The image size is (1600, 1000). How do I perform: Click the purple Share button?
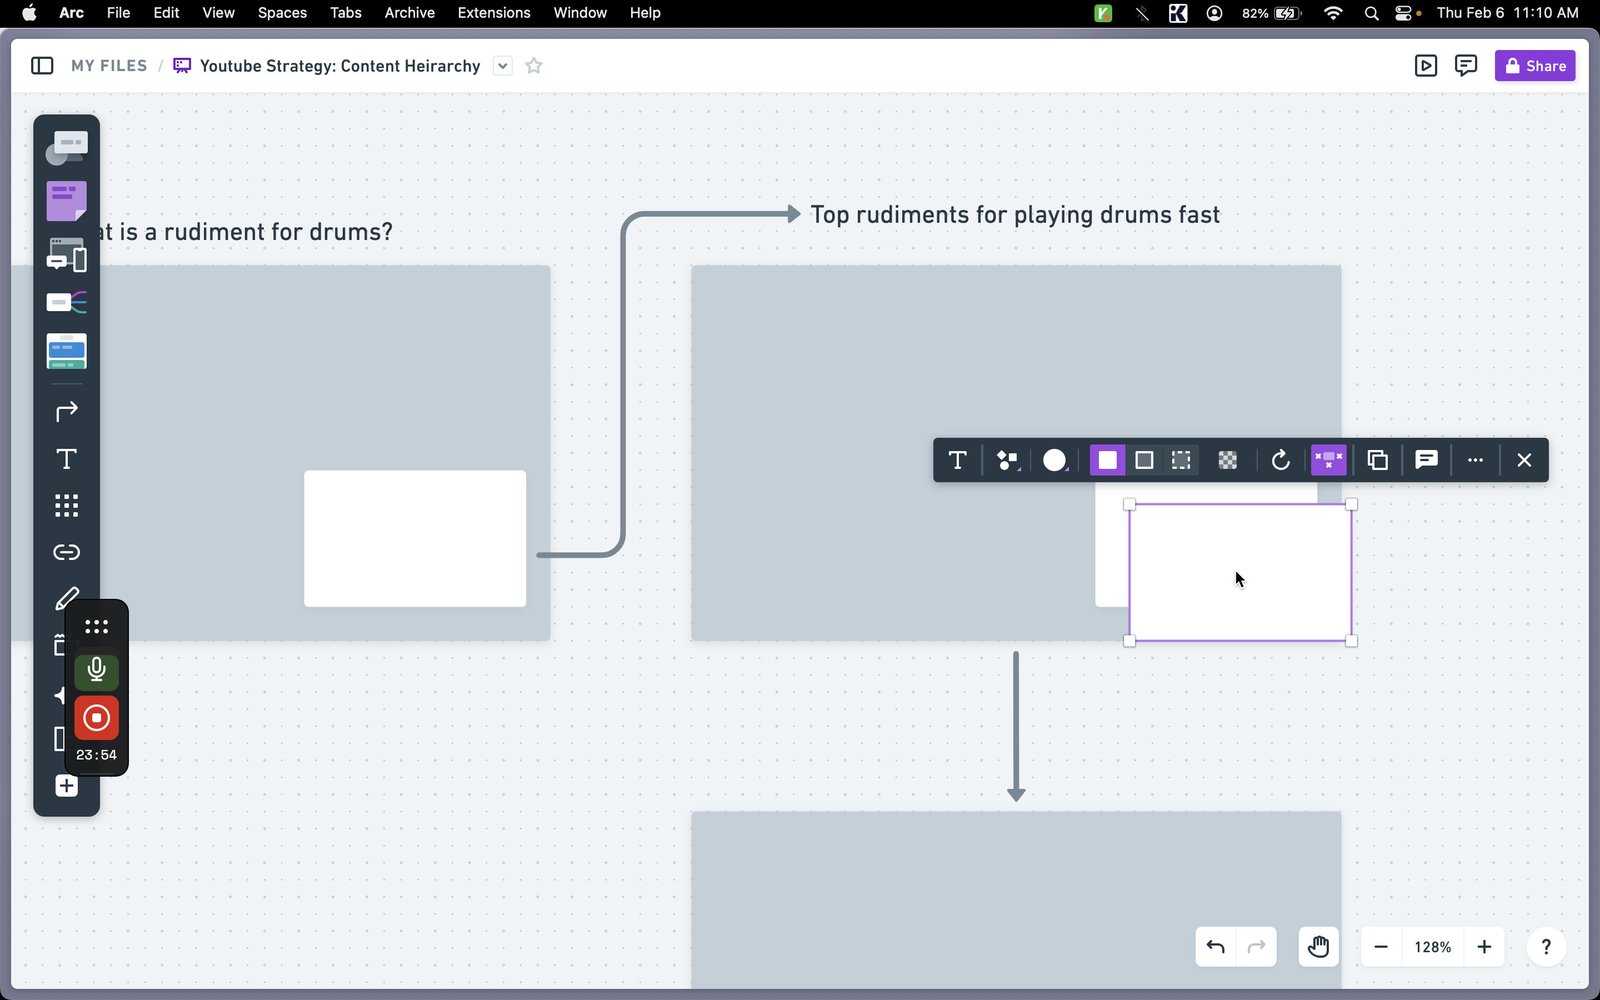(x=1535, y=66)
